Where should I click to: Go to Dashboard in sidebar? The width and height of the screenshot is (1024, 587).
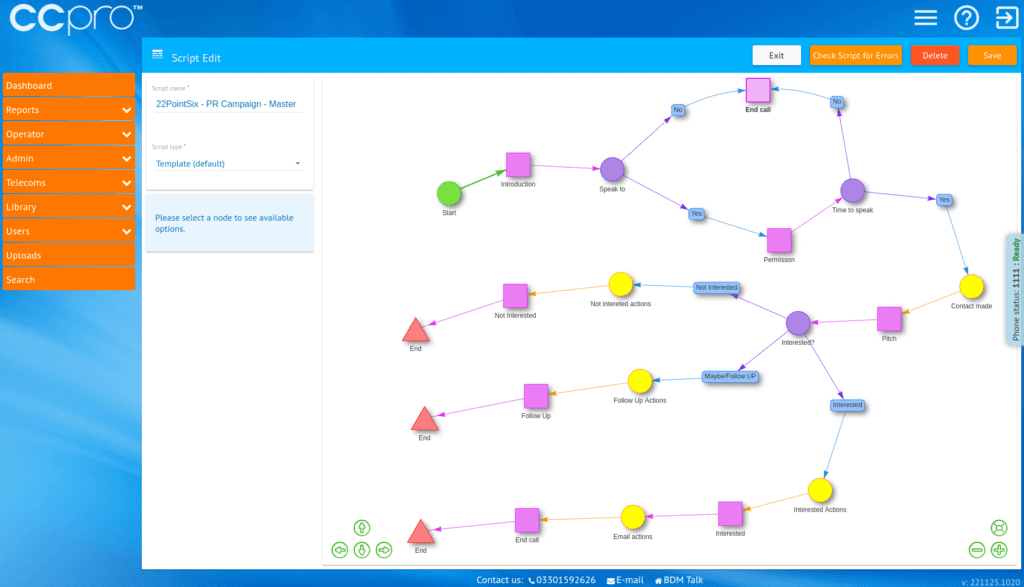69,86
